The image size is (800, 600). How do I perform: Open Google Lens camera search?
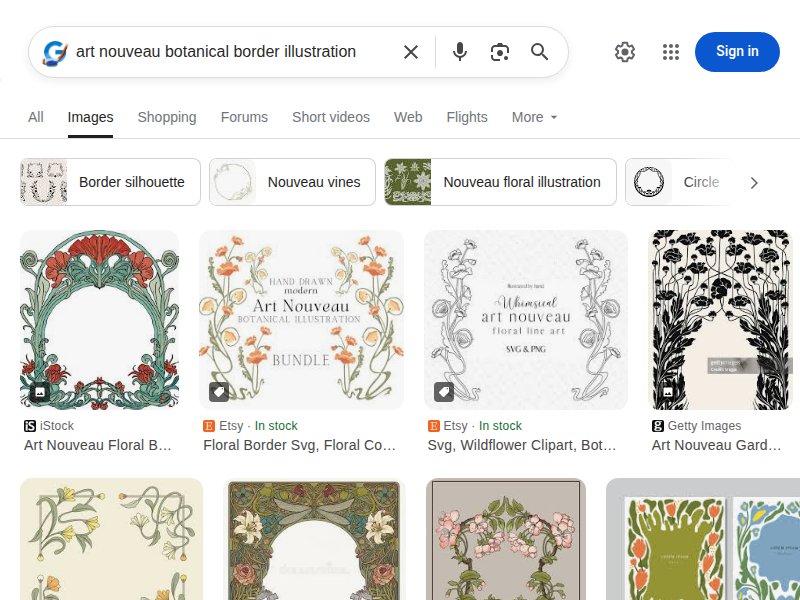[500, 52]
